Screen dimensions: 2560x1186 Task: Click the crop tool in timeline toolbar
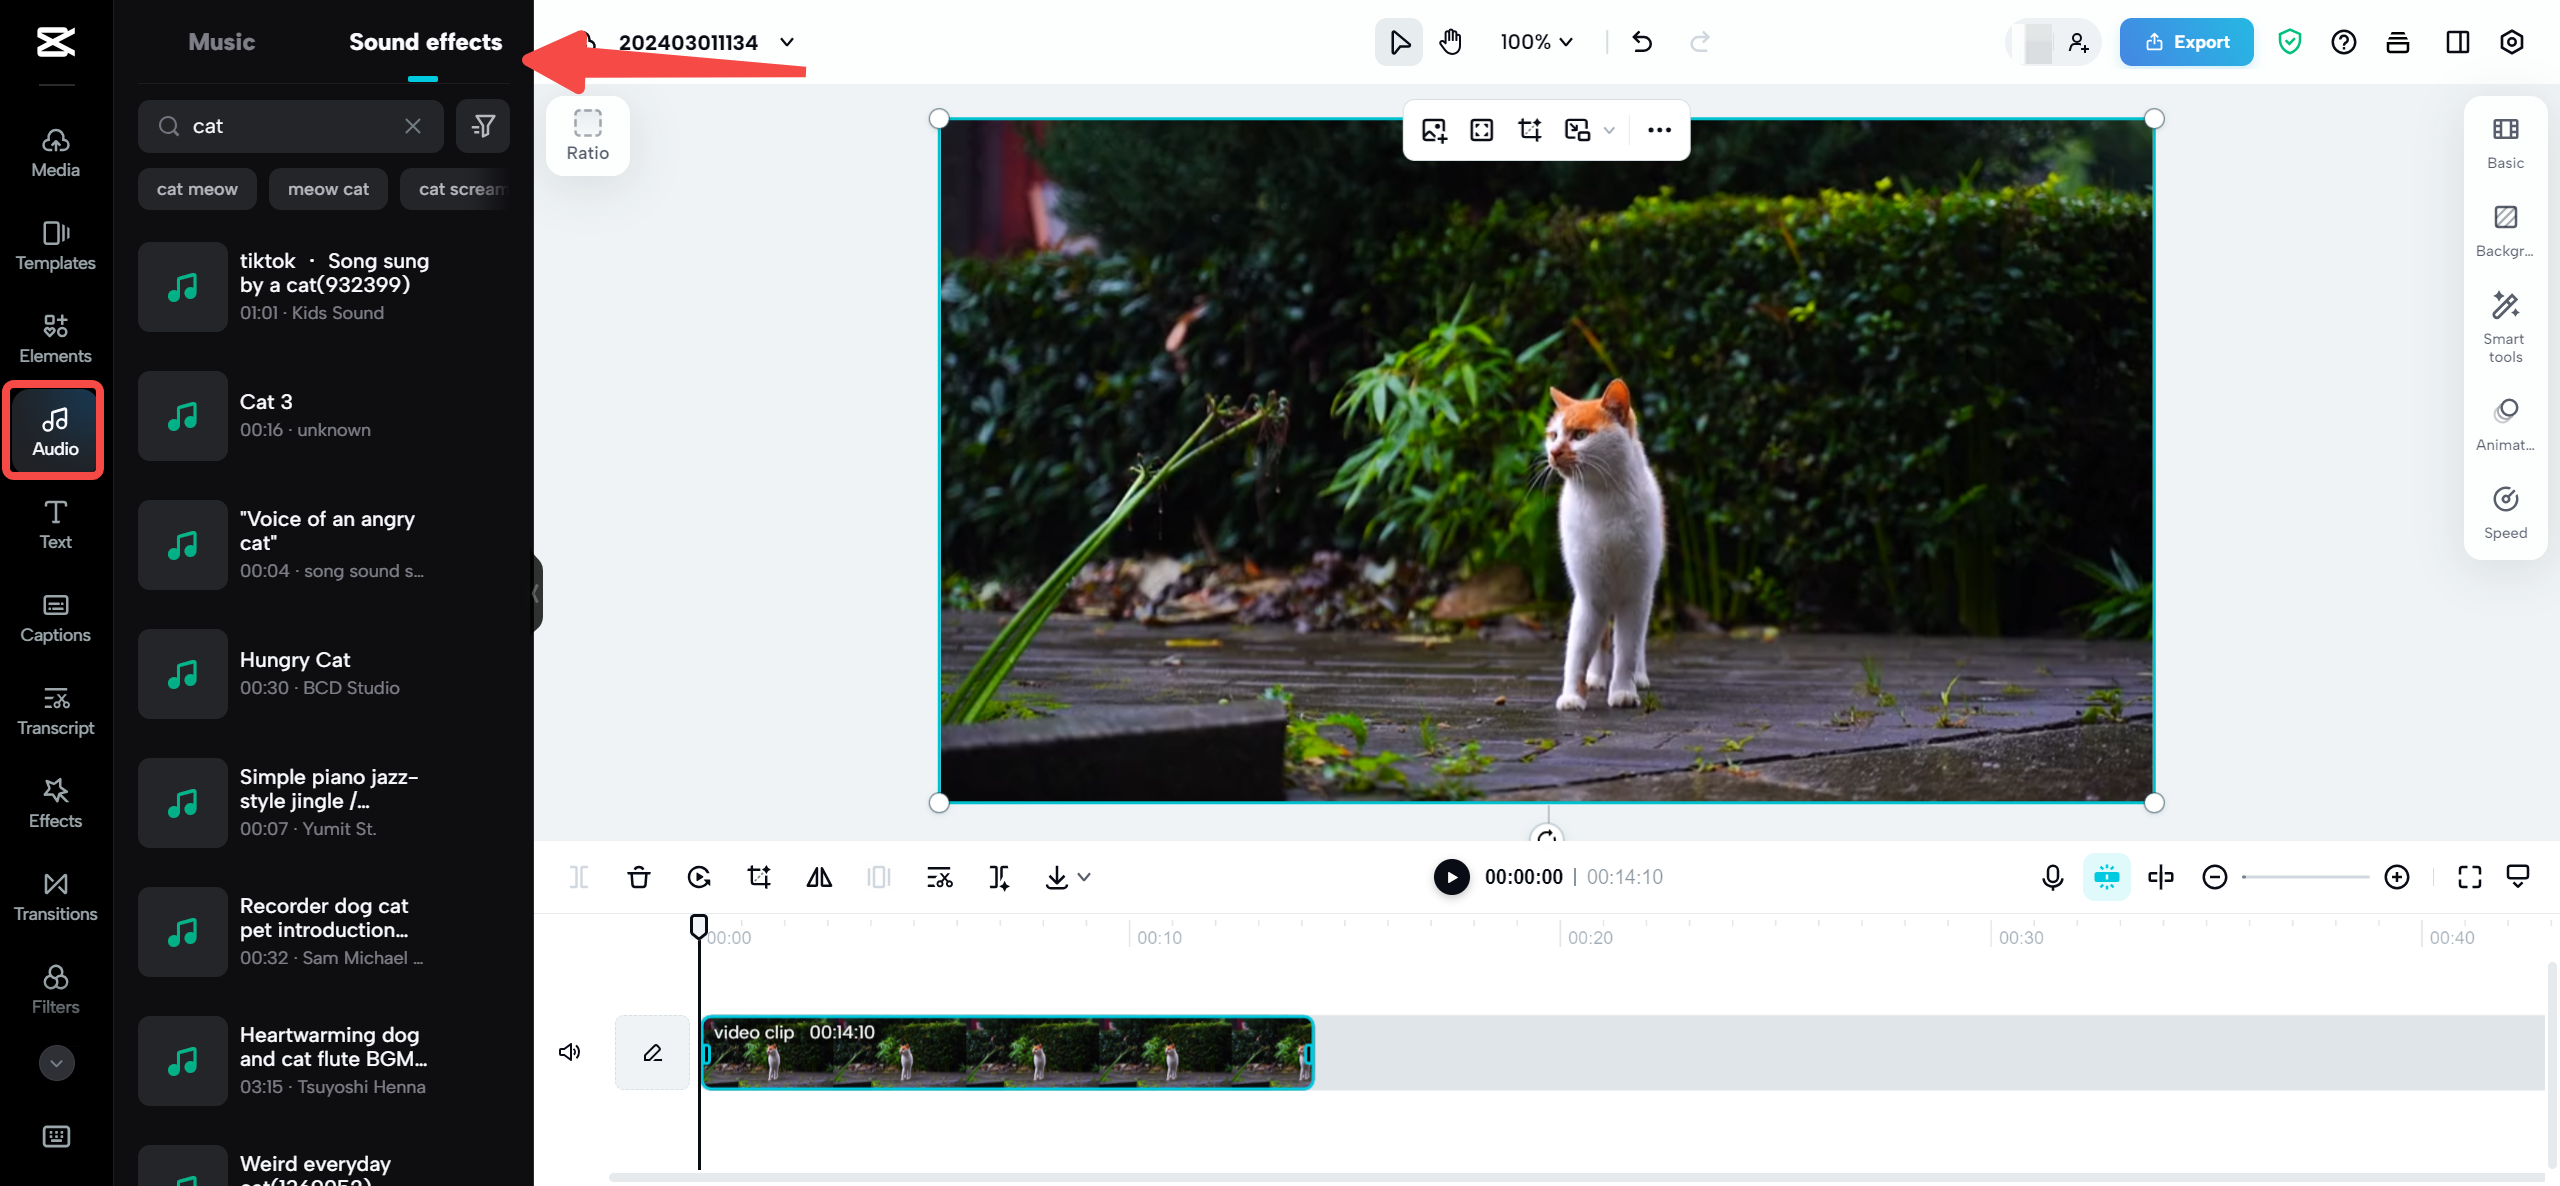[x=759, y=877]
